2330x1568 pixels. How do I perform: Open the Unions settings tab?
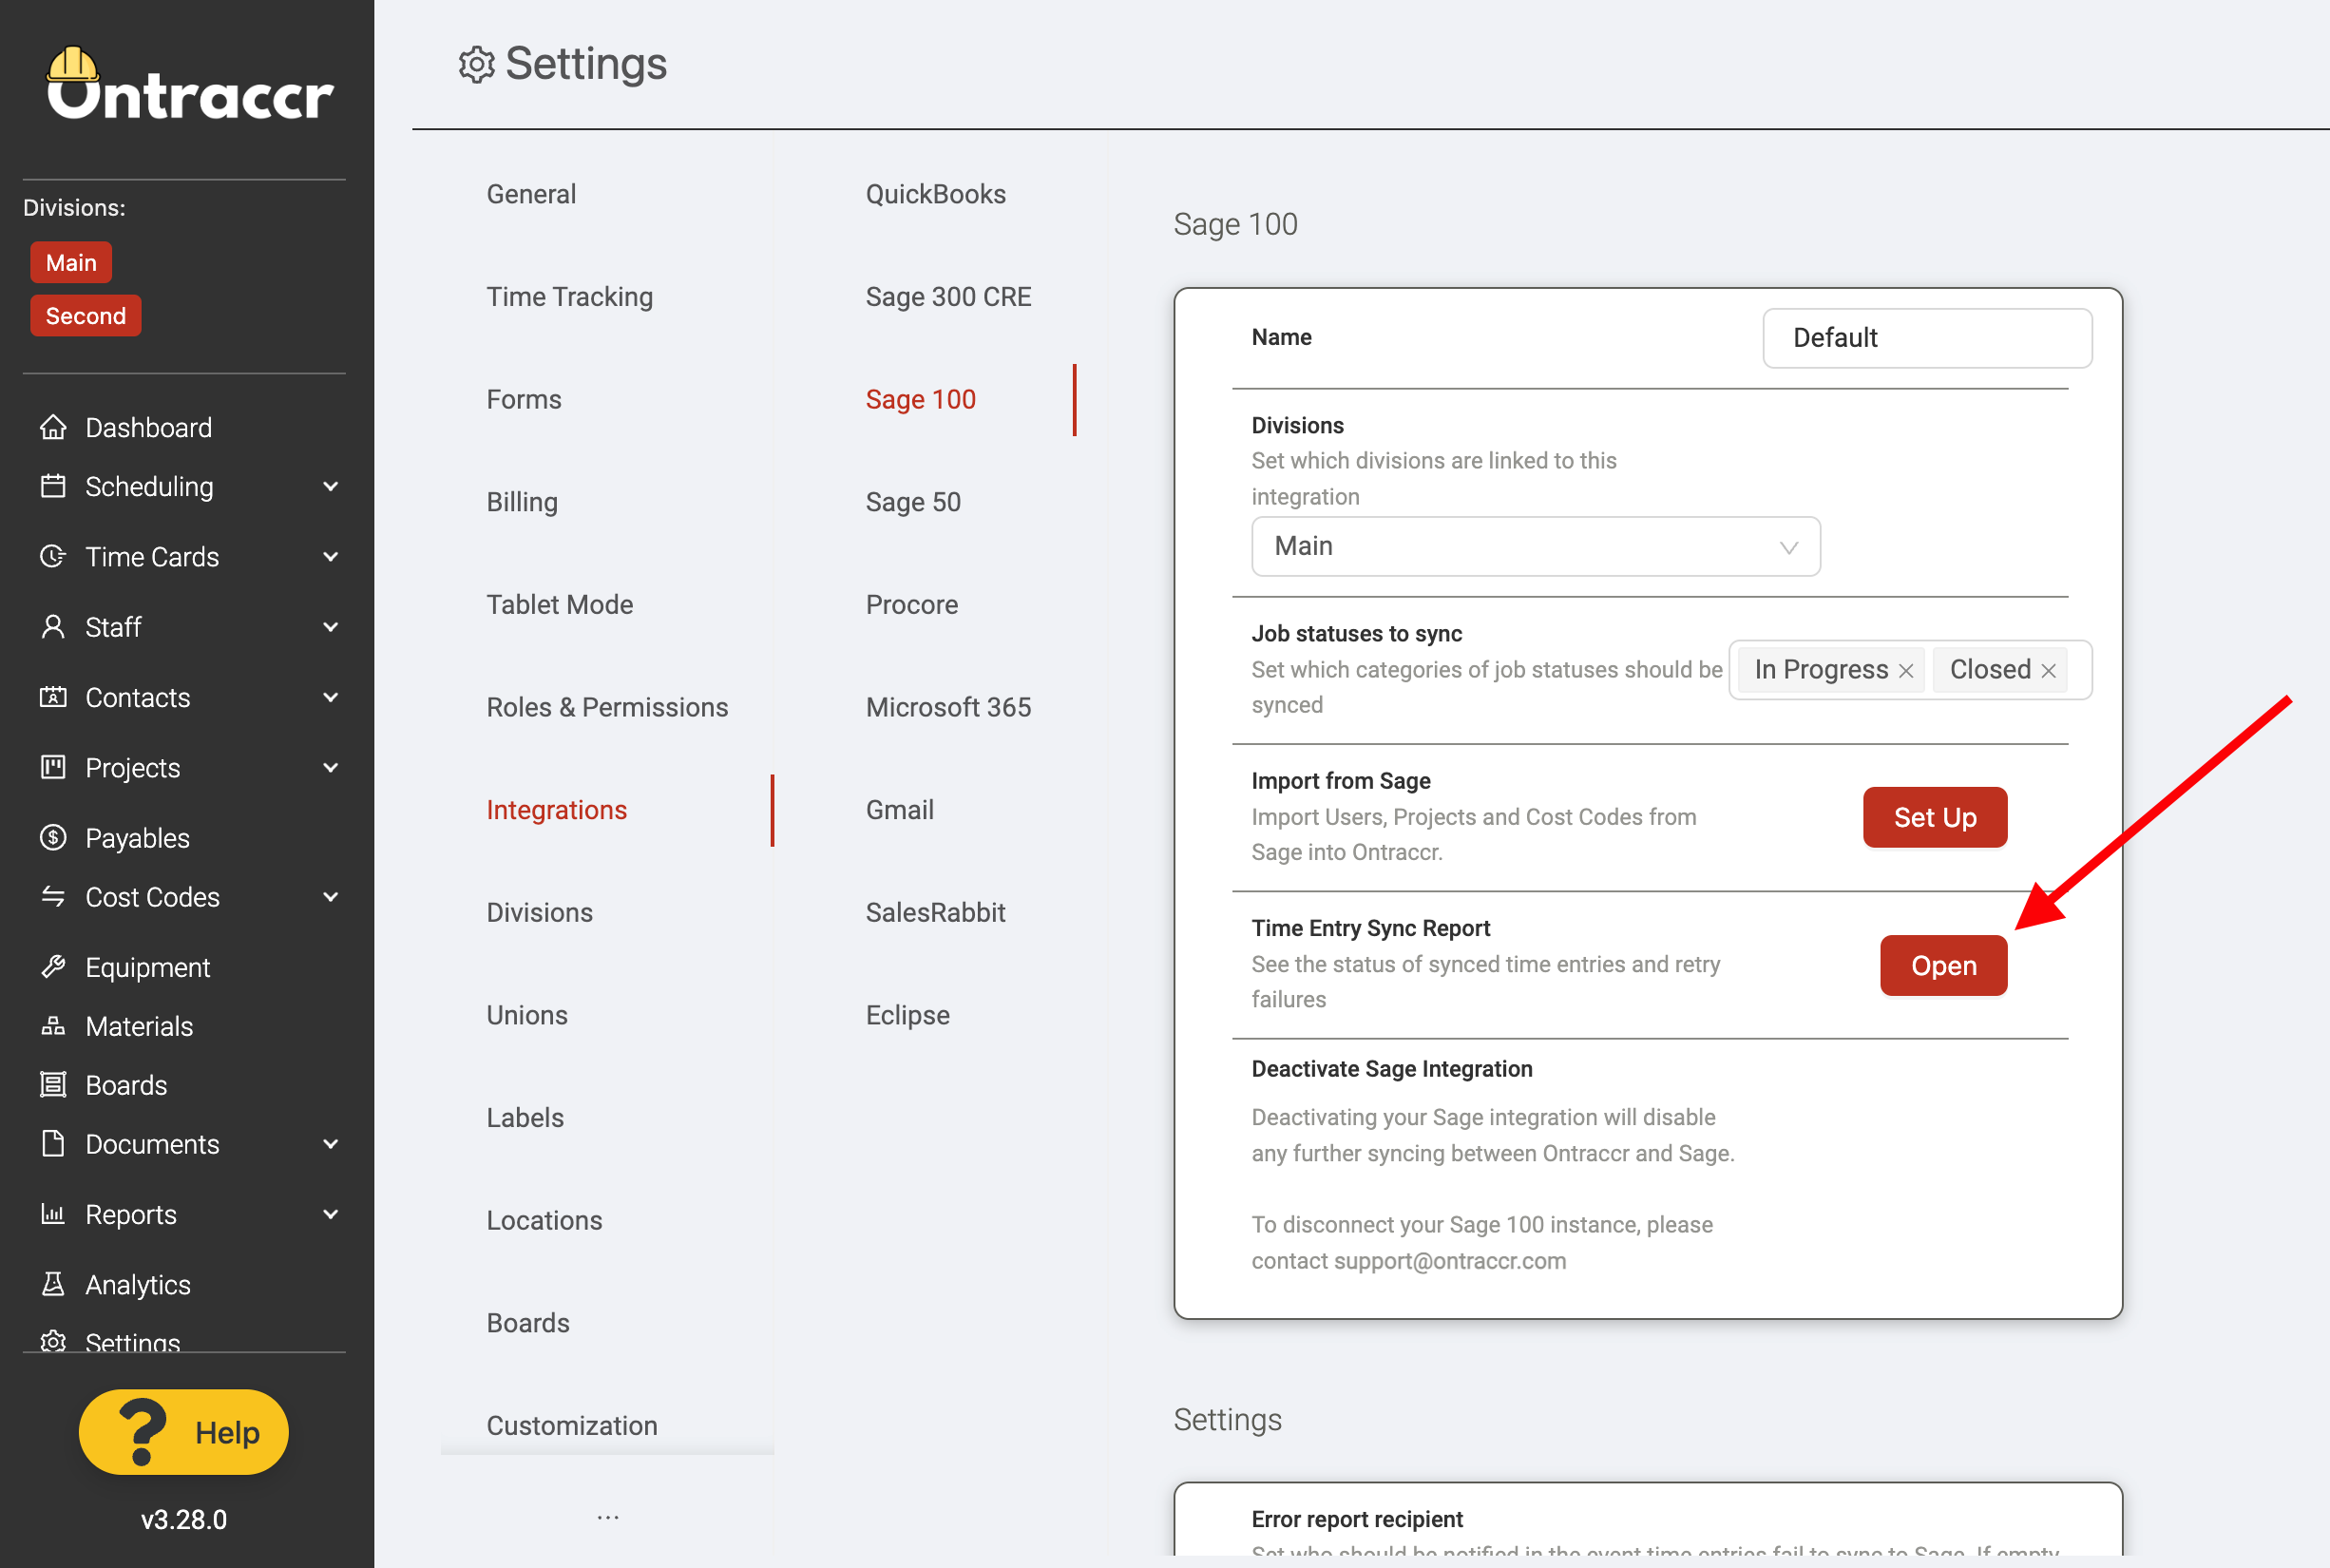tap(527, 1015)
